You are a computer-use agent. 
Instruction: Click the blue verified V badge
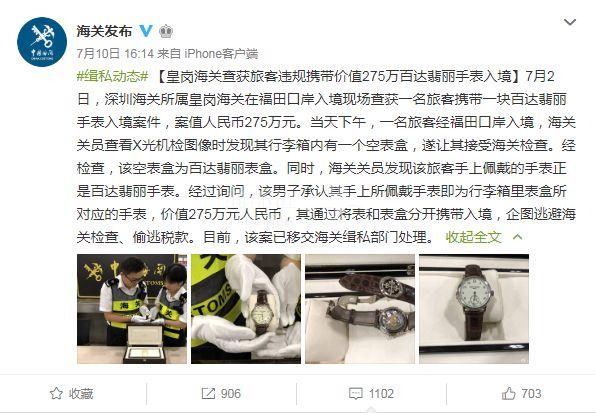pos(146,31)
